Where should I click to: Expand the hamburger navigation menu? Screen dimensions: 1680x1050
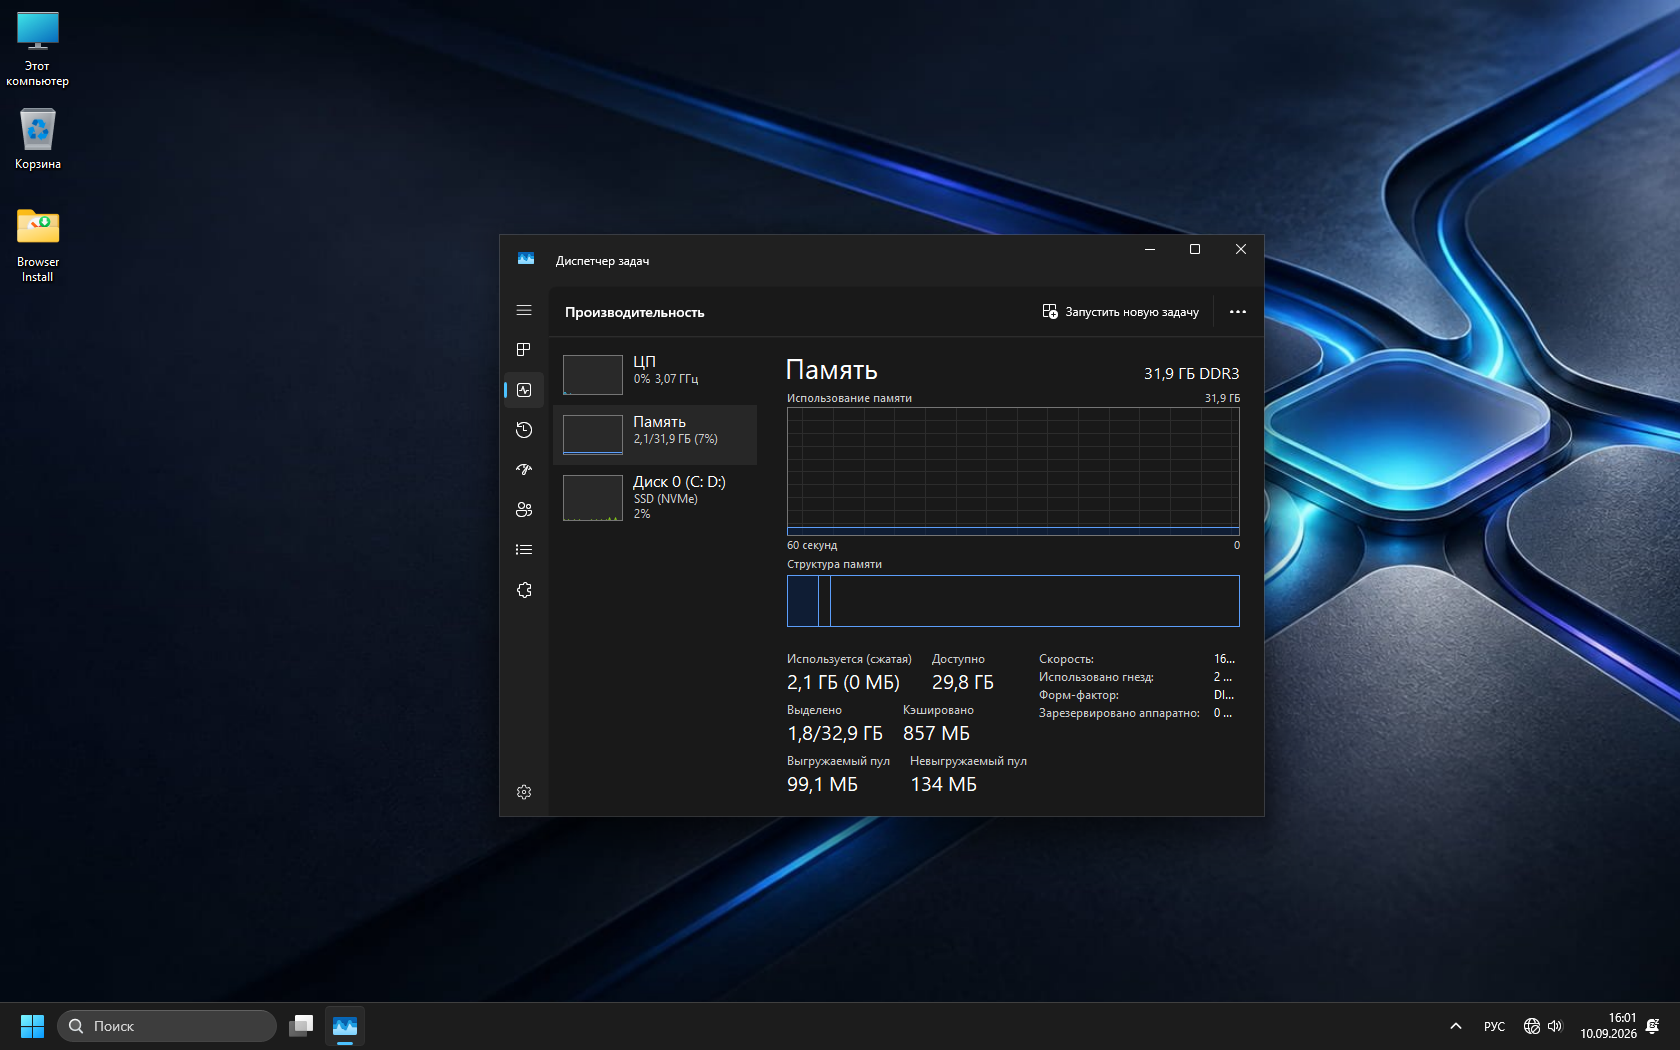tap(524, 310)
